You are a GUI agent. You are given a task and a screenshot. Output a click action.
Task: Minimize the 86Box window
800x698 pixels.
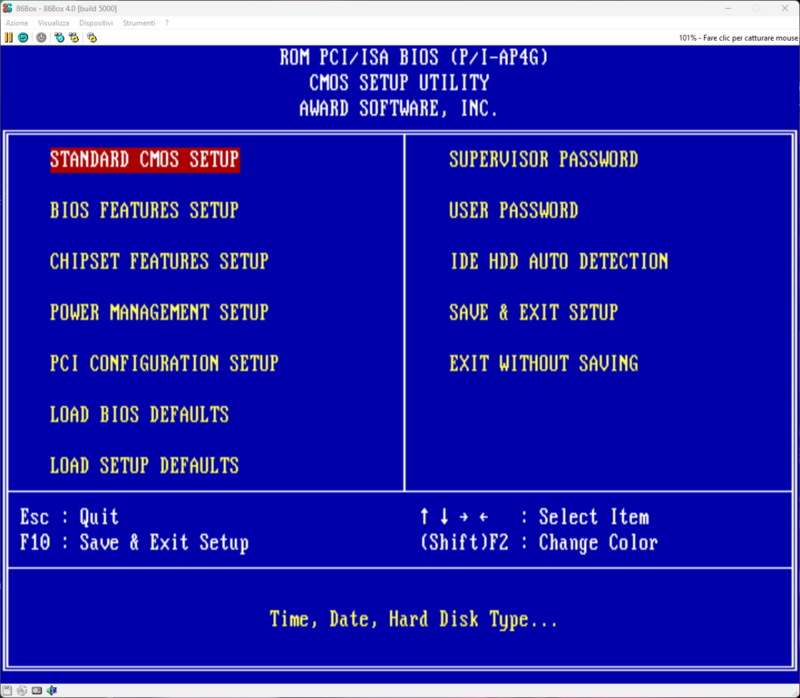pyautogui.click(x=728, y=8)
